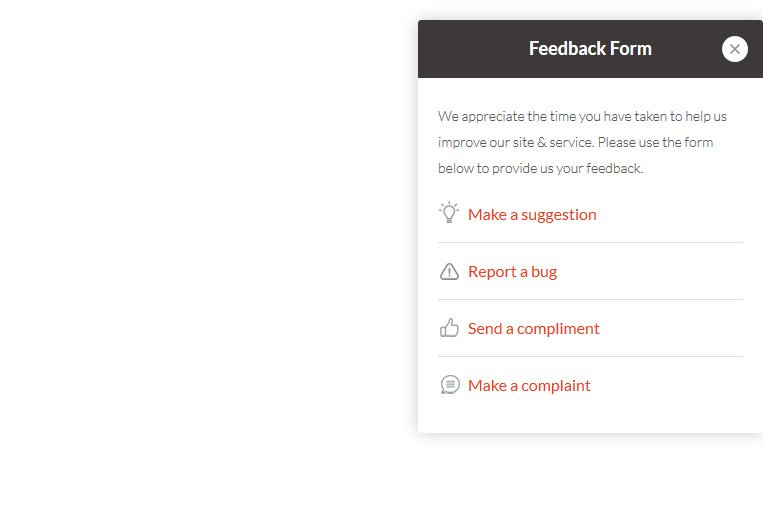Choose Send a compliment option
Viewport: 763px width, 529px height.
pos(533,328)
